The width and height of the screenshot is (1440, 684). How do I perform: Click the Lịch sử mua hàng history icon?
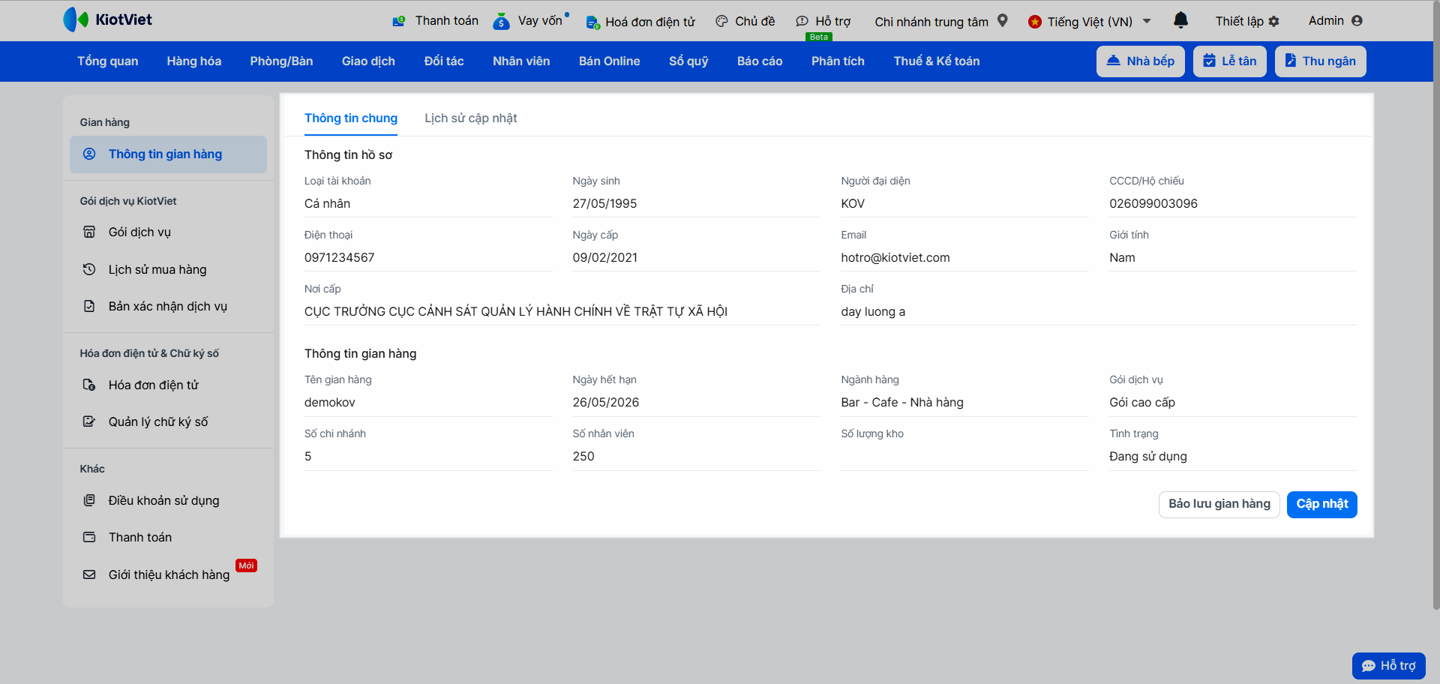pyautogui.click(x=89, y=269)
